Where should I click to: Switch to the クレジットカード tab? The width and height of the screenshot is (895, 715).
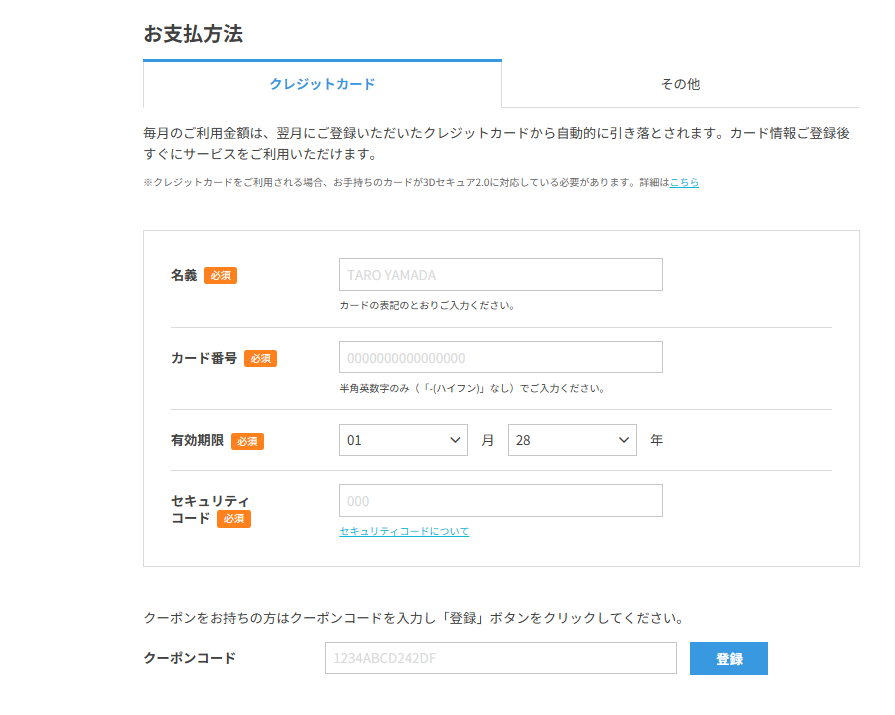coord(322,84)
